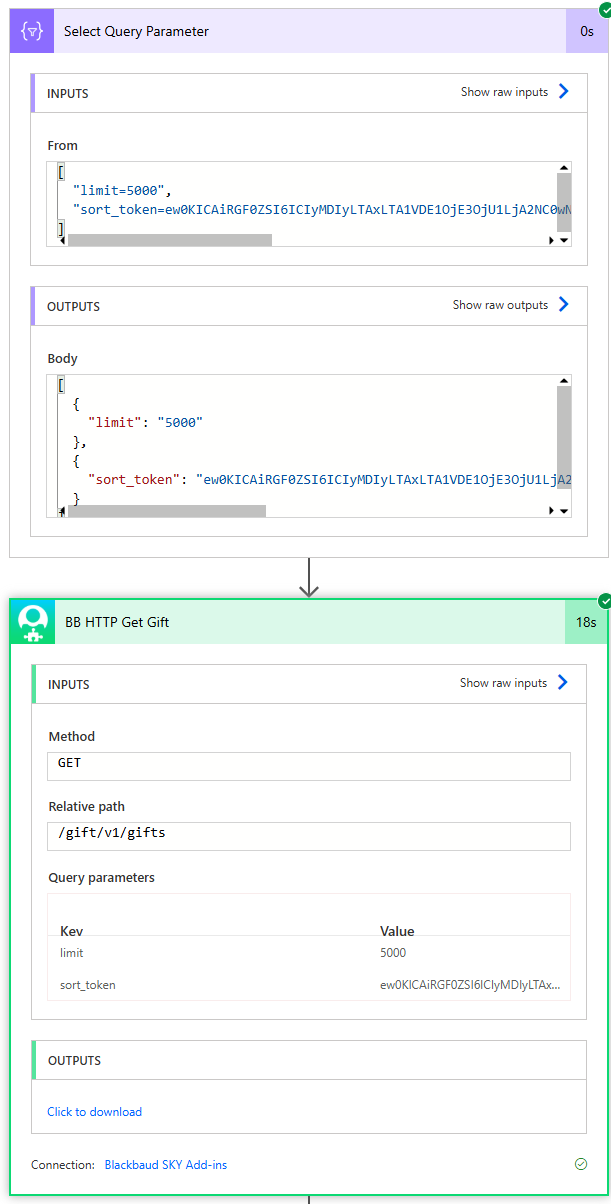The image size is (611, 1204).
Task: Click the Click to download output link
Action: click(94, 1112)
